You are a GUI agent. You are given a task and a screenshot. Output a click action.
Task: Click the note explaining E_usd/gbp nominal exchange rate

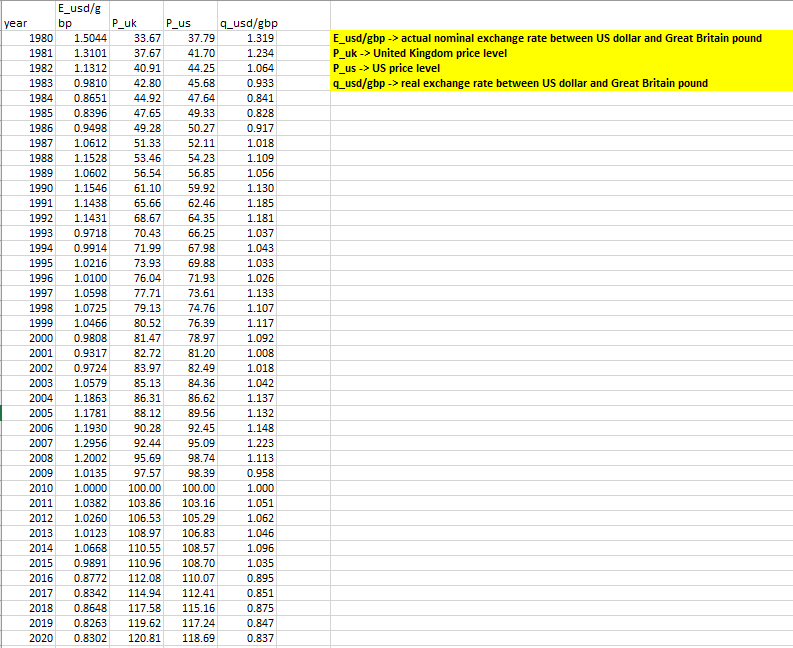(547, 38)
